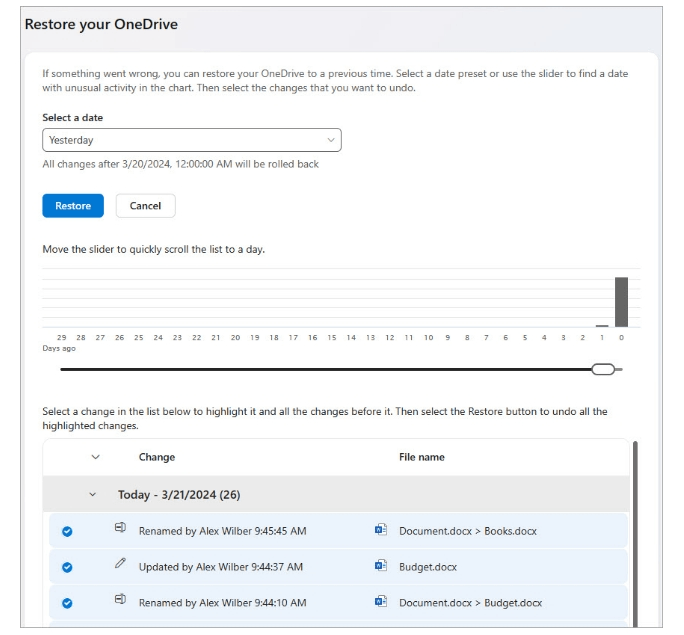Image resolution: width=684 pixels, height=635 pixels.
Task: Click the Cancel button
Action: (145, 206)
